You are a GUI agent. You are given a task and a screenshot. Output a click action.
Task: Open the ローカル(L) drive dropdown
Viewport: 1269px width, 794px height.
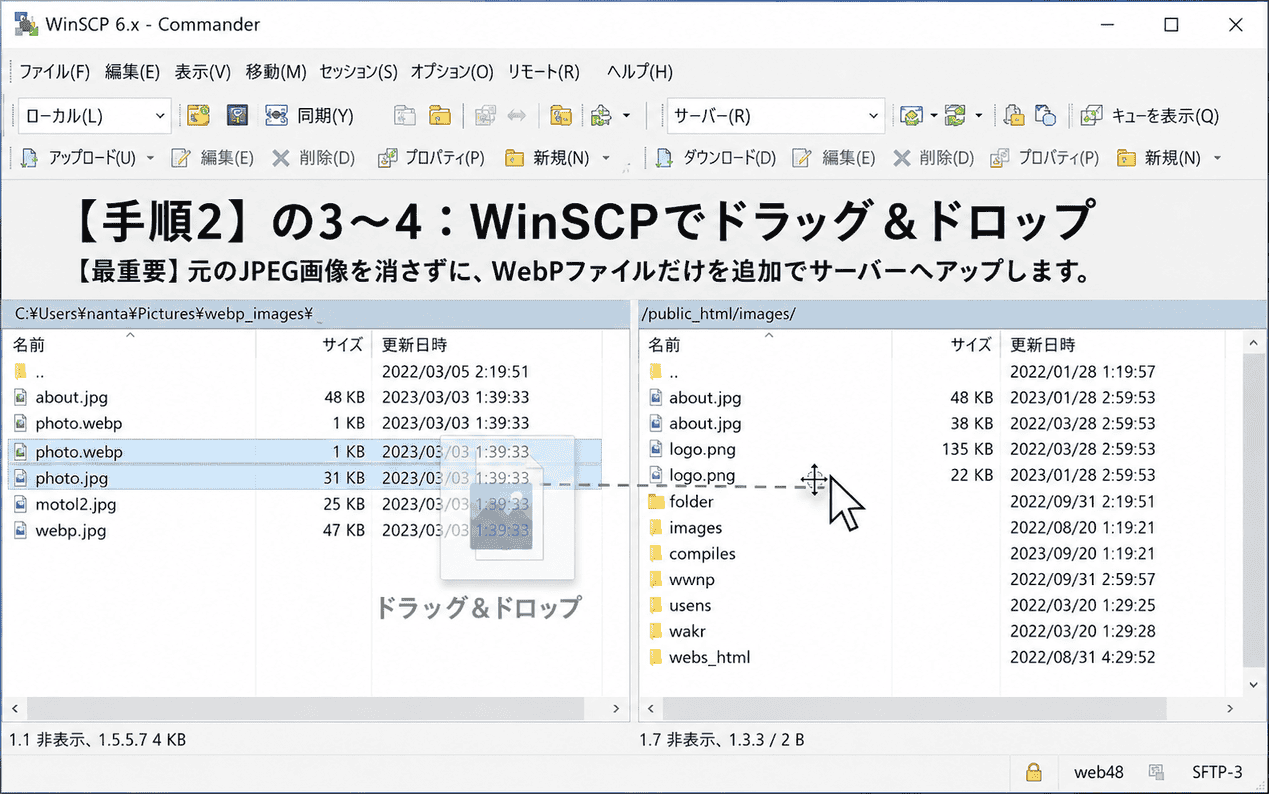[x=96, y=116]
